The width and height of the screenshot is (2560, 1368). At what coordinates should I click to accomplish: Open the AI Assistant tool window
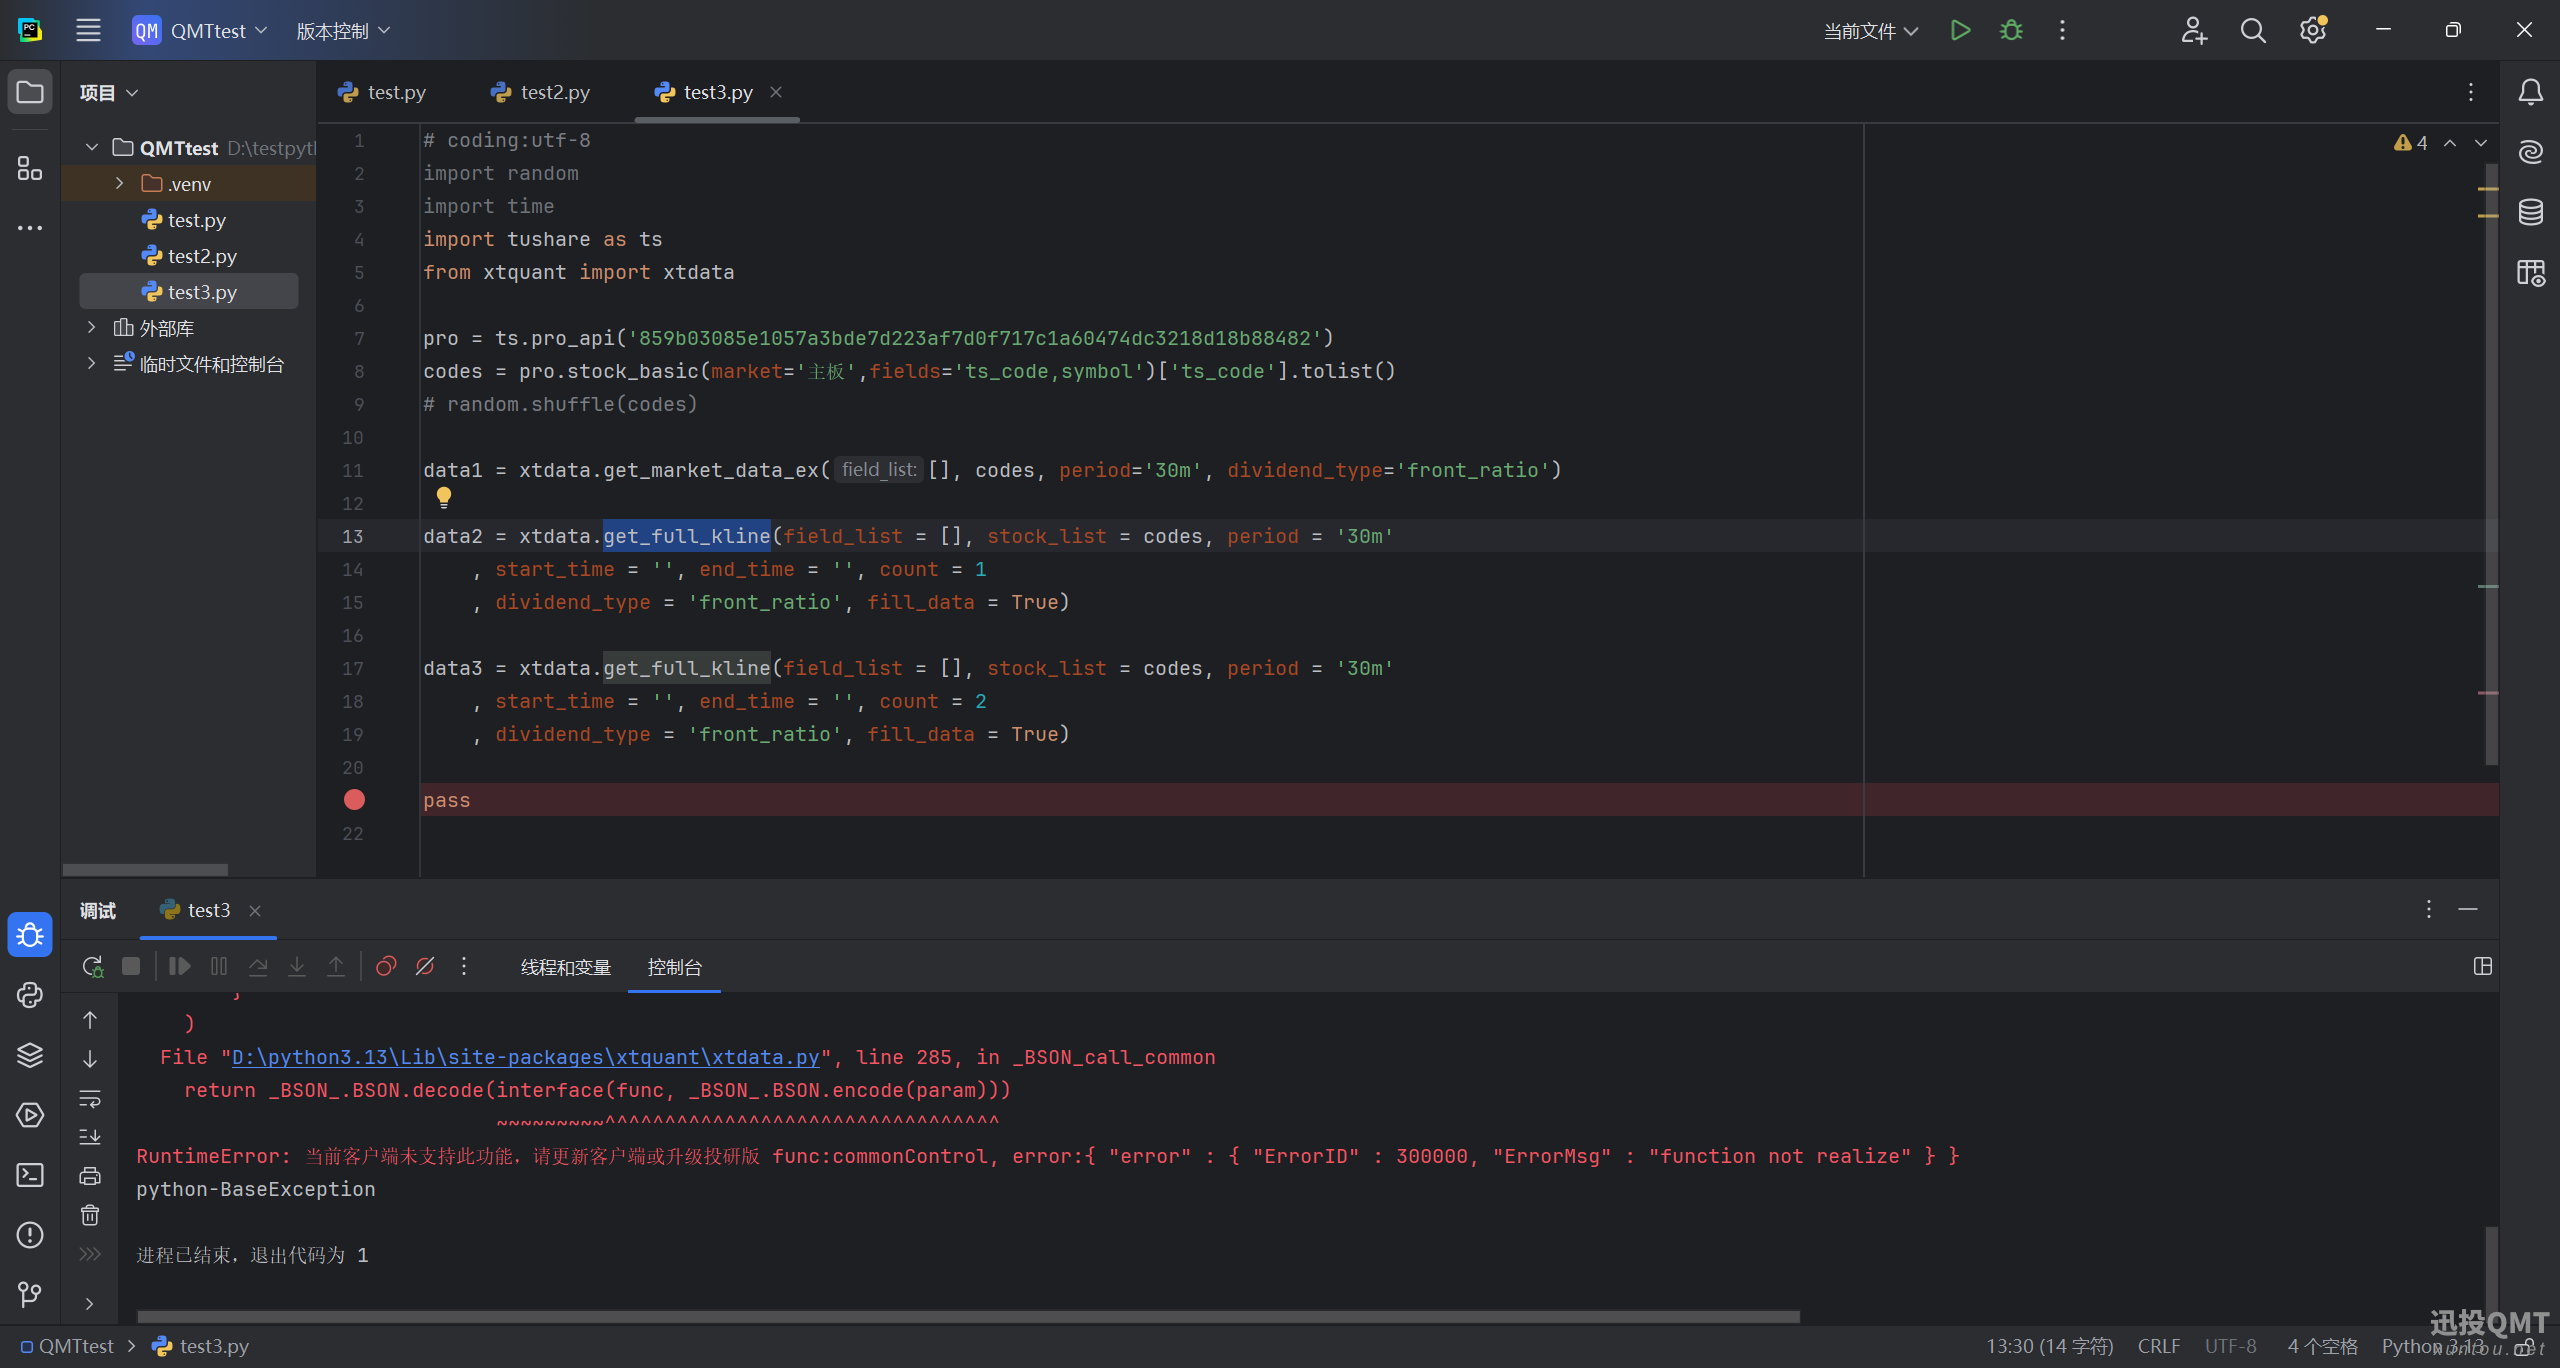click(x=2531, y=152)
